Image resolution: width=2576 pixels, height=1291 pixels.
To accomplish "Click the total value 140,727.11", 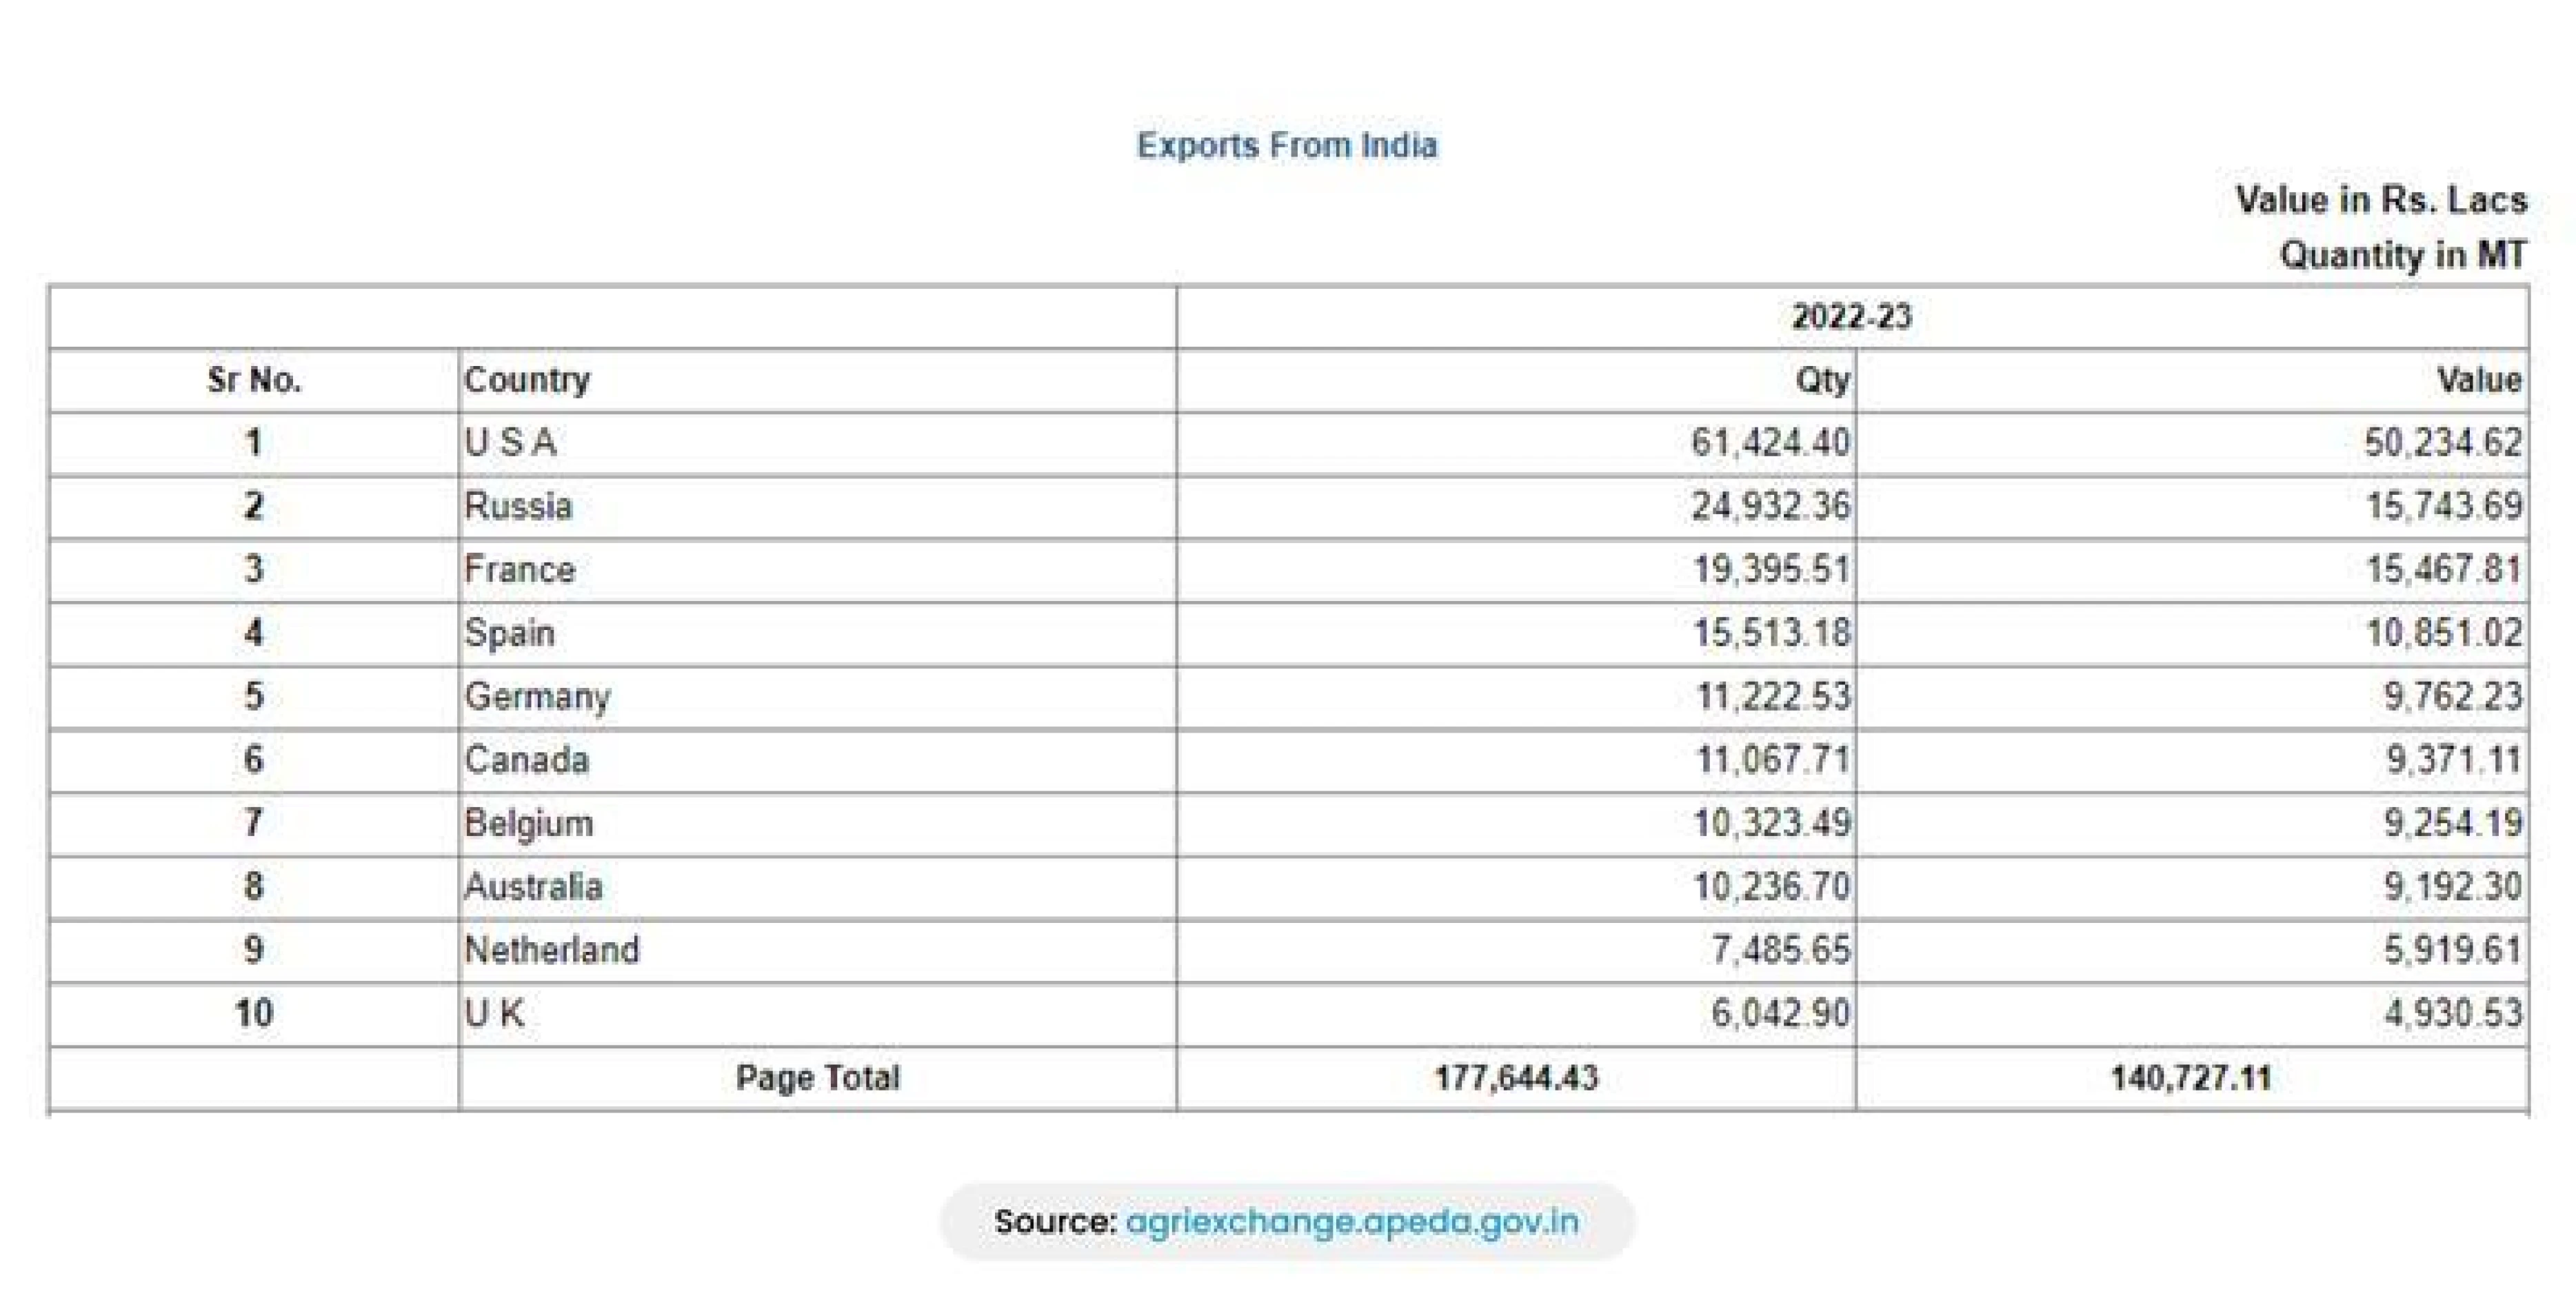I will (x=2190, y=1078).
